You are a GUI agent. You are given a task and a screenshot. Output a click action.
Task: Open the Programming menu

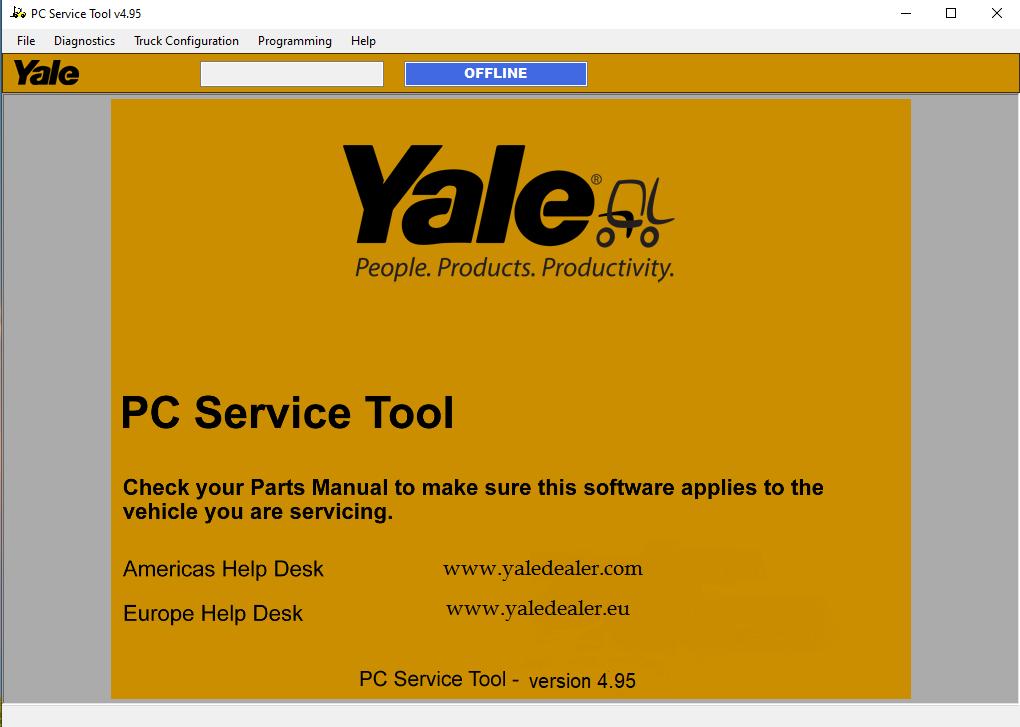pos(295,41)
